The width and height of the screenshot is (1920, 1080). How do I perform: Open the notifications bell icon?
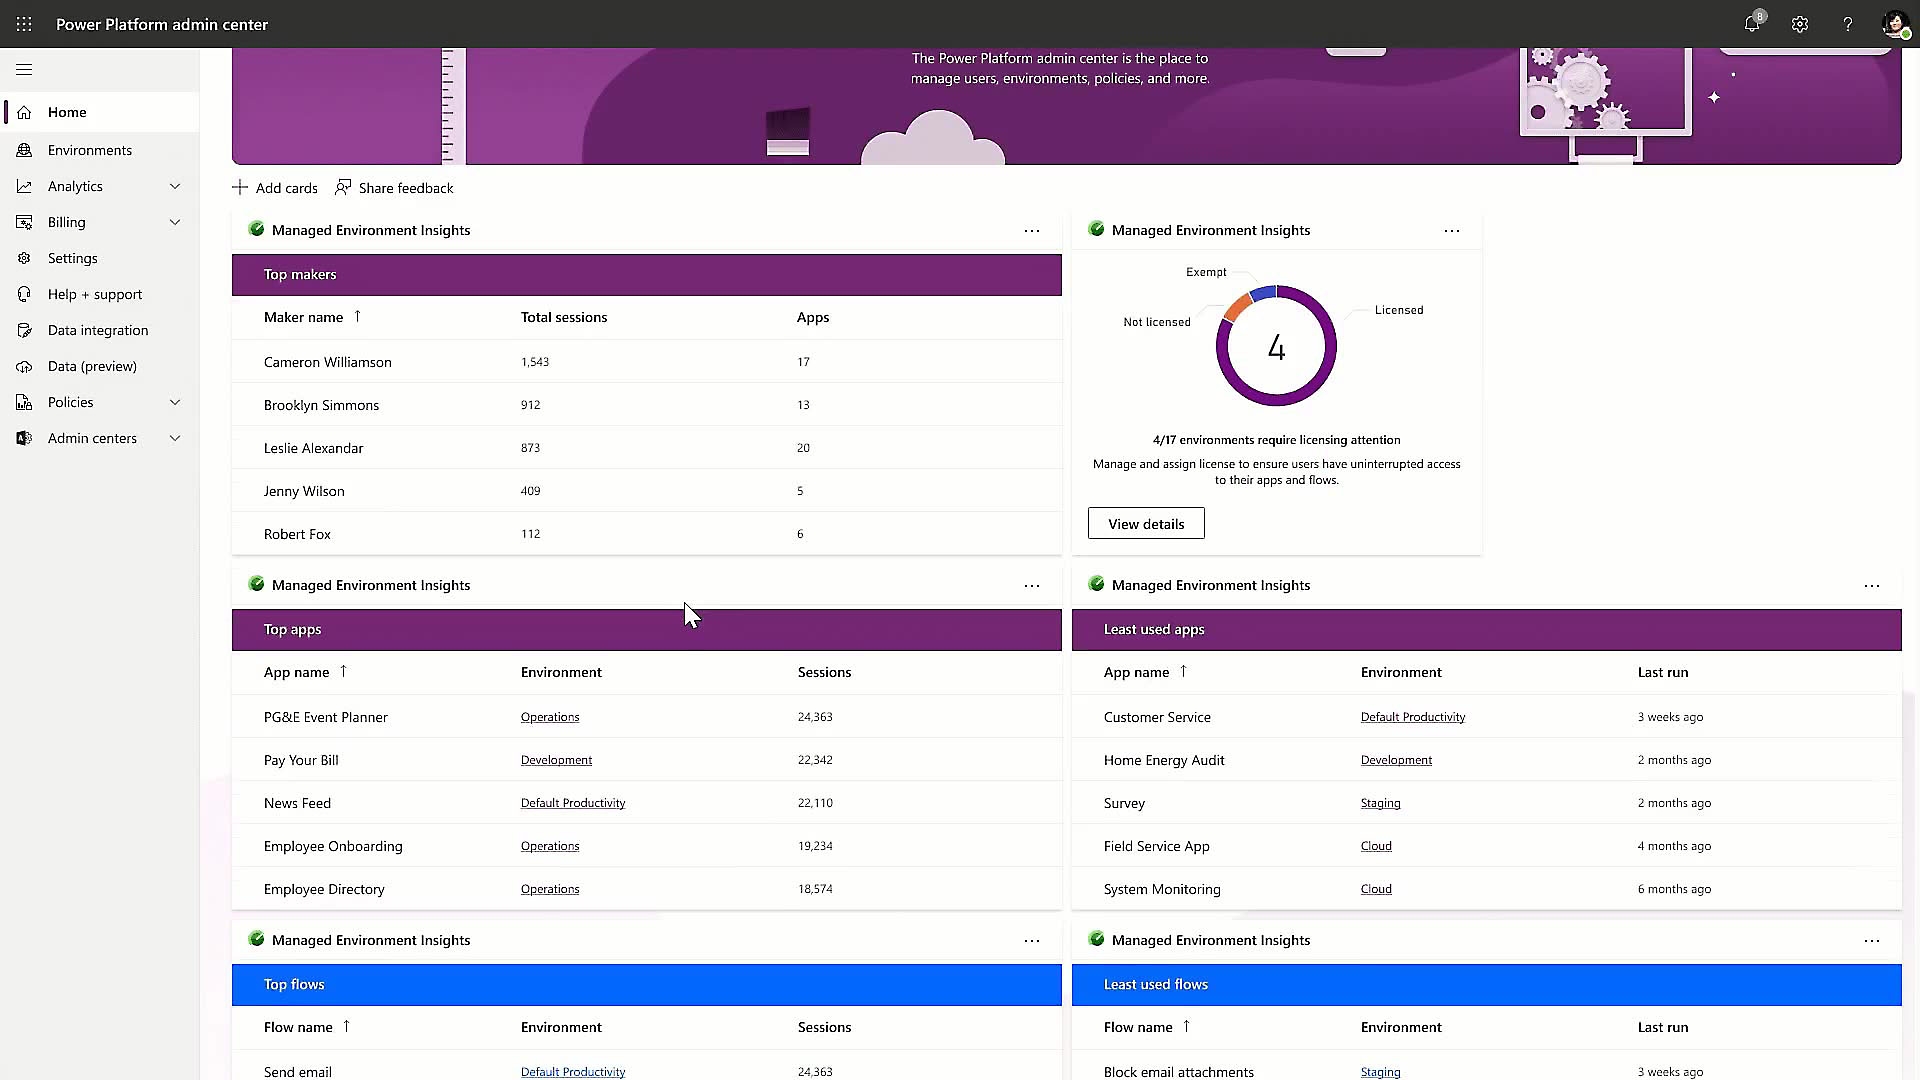point(1753,24)
